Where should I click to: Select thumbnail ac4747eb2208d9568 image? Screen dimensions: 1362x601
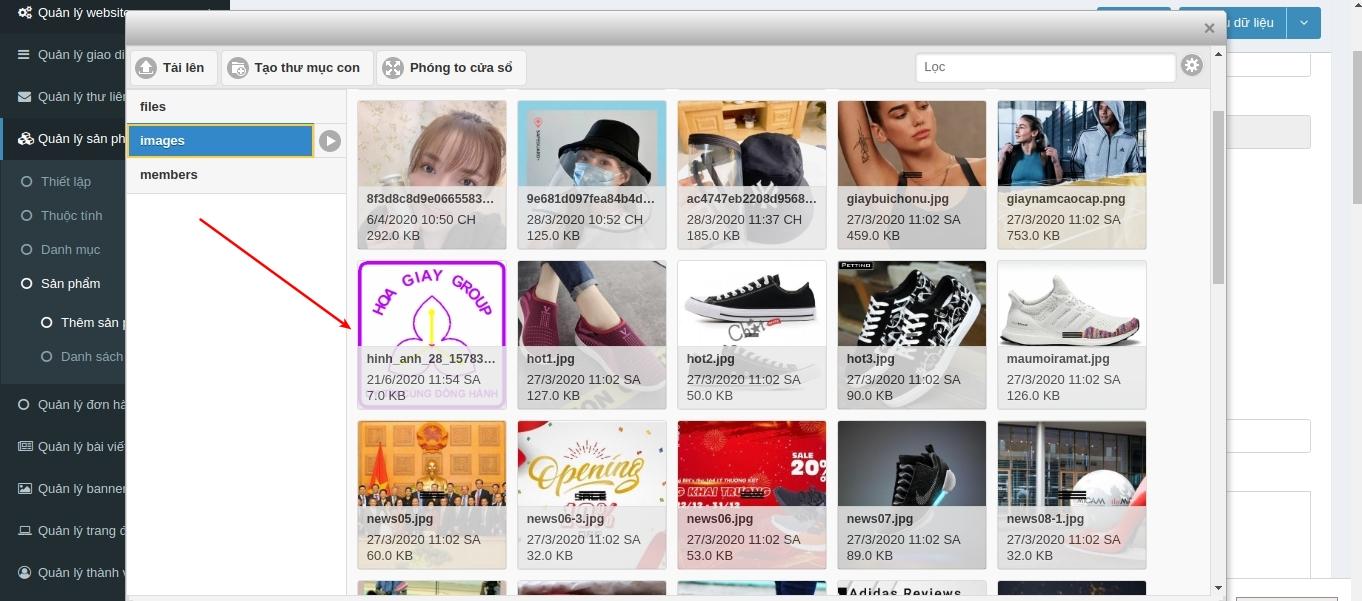coord(752,175)
